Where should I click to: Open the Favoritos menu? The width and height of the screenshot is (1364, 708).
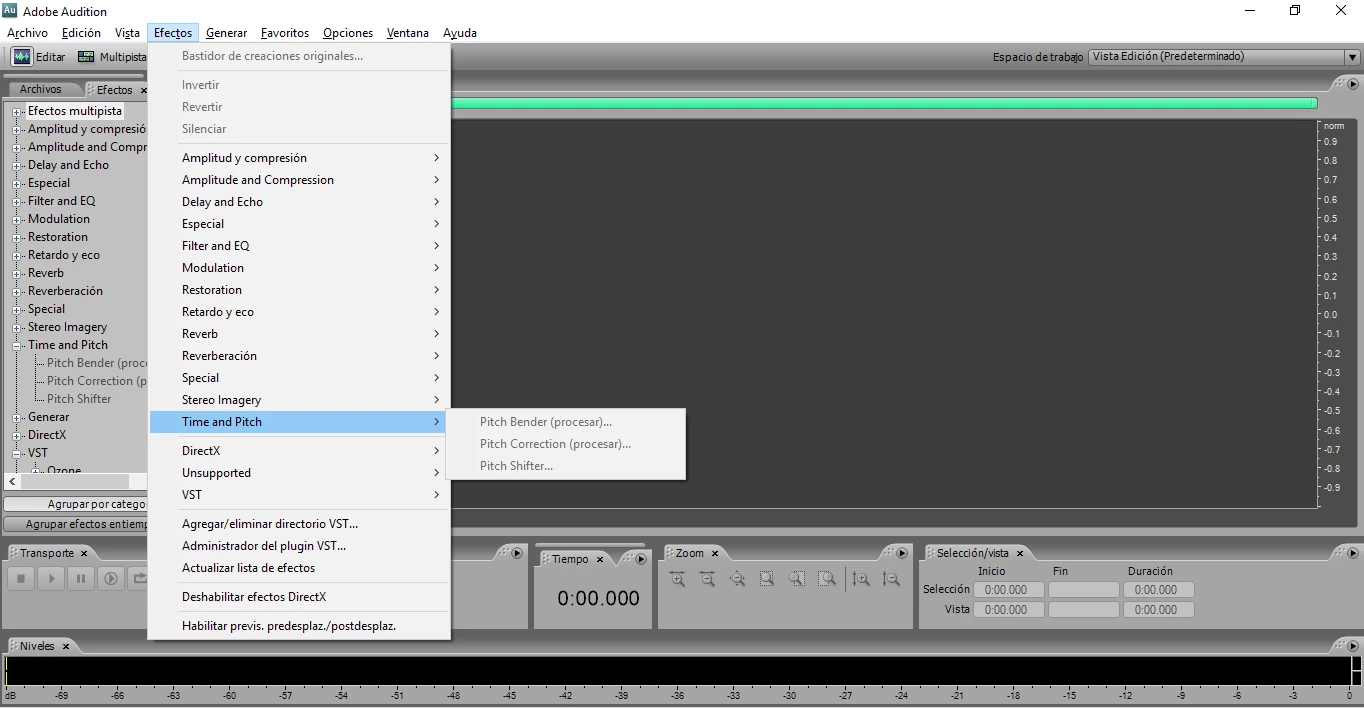pyautogui.click(x=285, y=33)
